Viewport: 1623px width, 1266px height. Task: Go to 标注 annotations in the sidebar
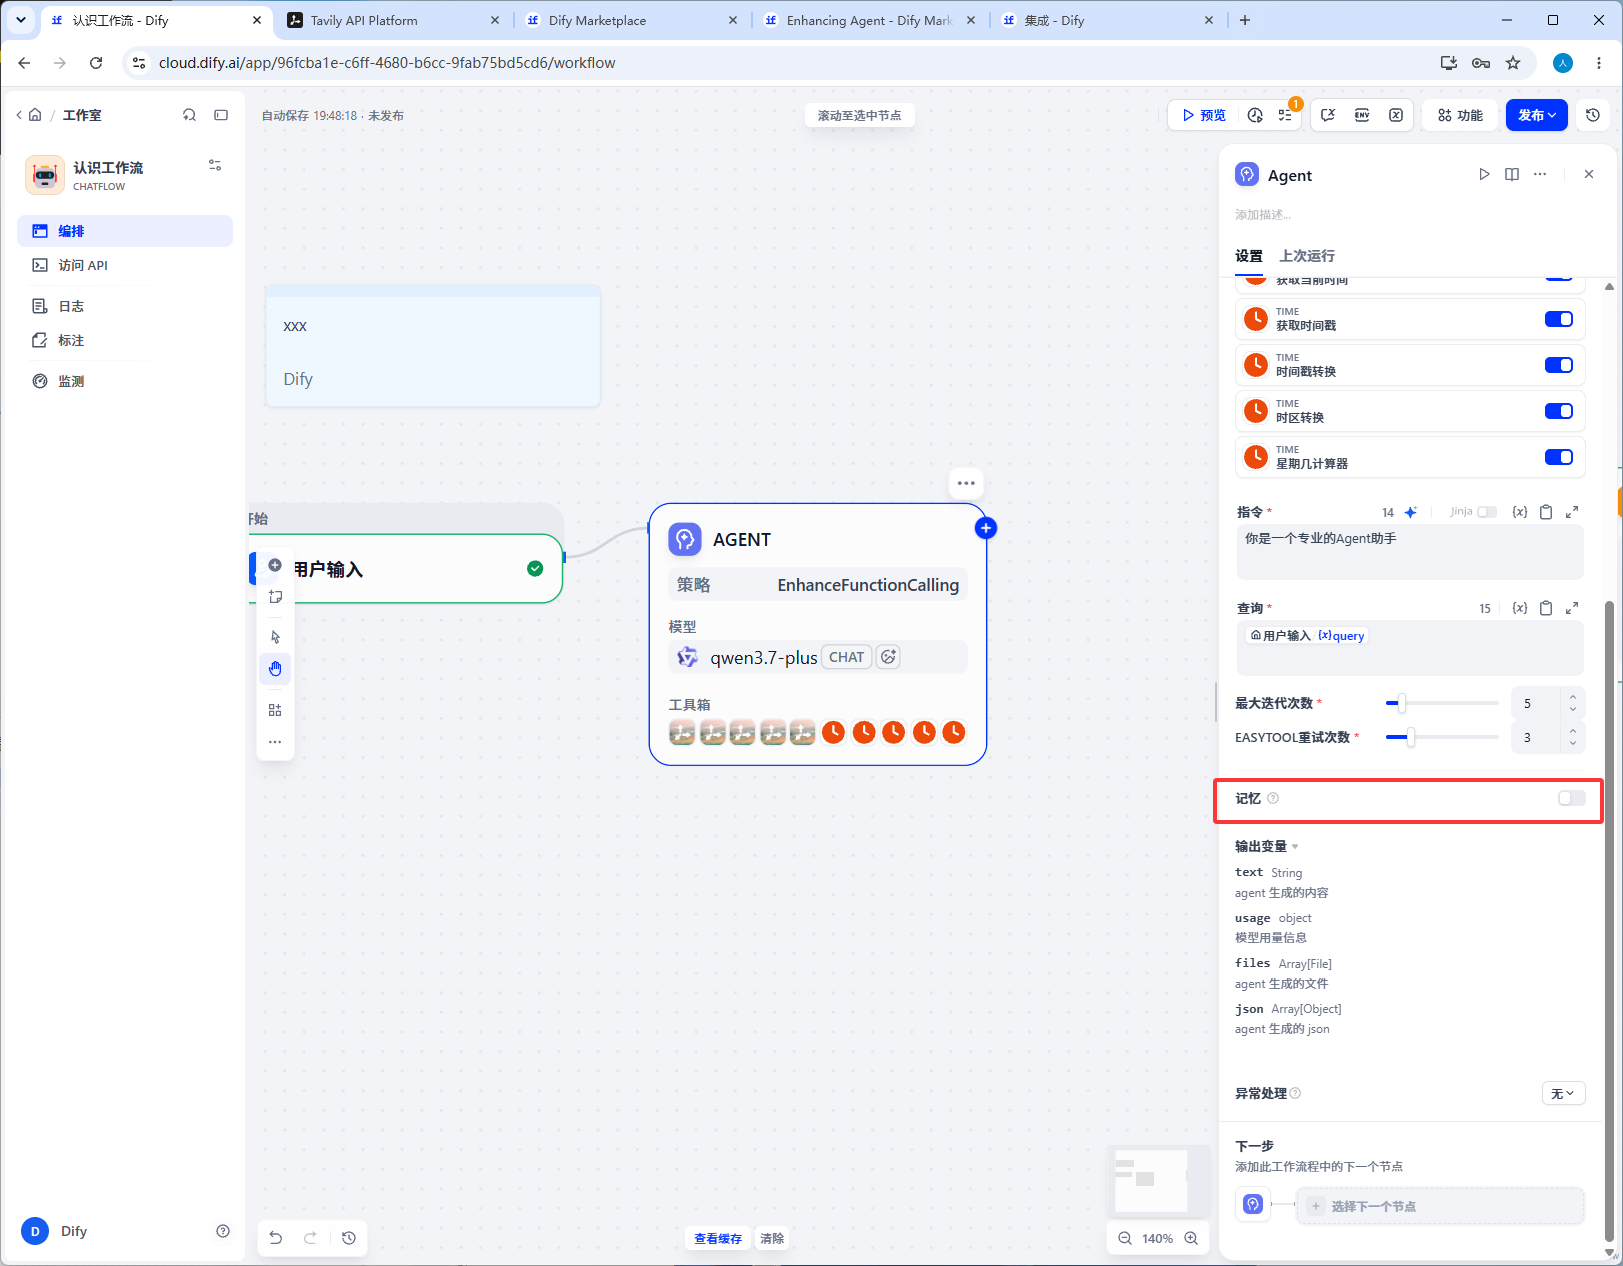(125, 340)
